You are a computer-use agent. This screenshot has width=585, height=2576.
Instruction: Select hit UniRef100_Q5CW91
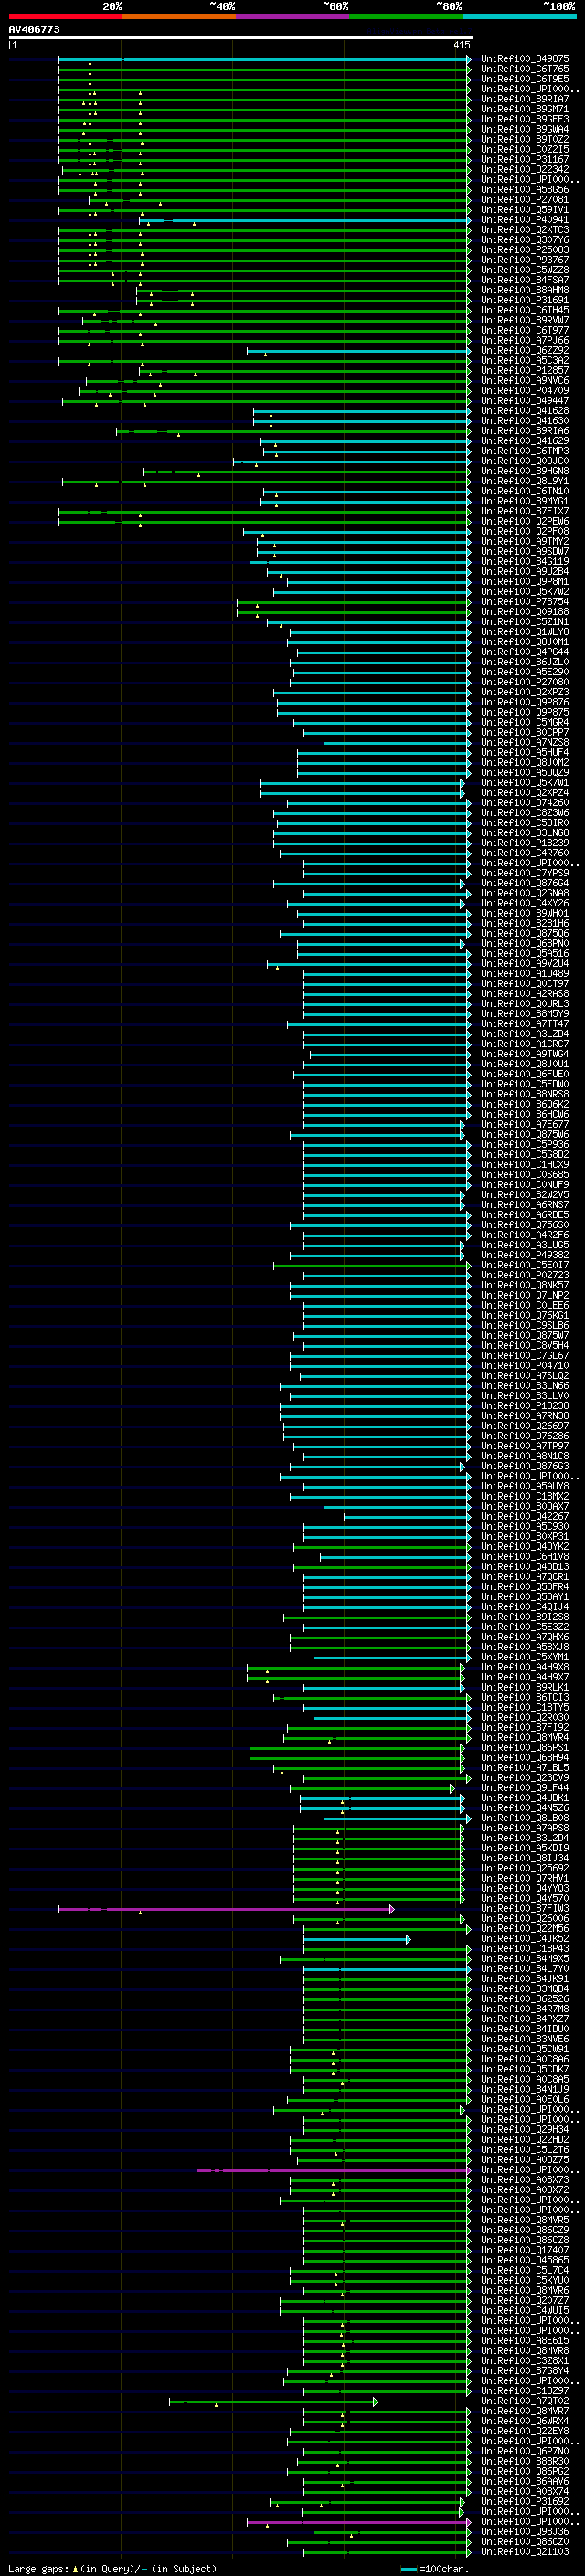click(525, 2049)
